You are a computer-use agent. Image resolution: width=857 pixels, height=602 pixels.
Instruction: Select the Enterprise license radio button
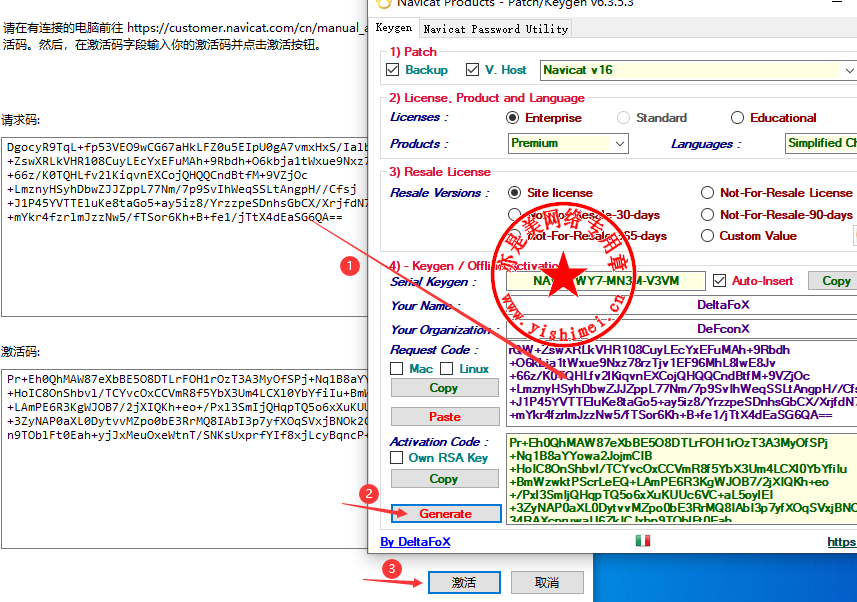tap(512, 118)
